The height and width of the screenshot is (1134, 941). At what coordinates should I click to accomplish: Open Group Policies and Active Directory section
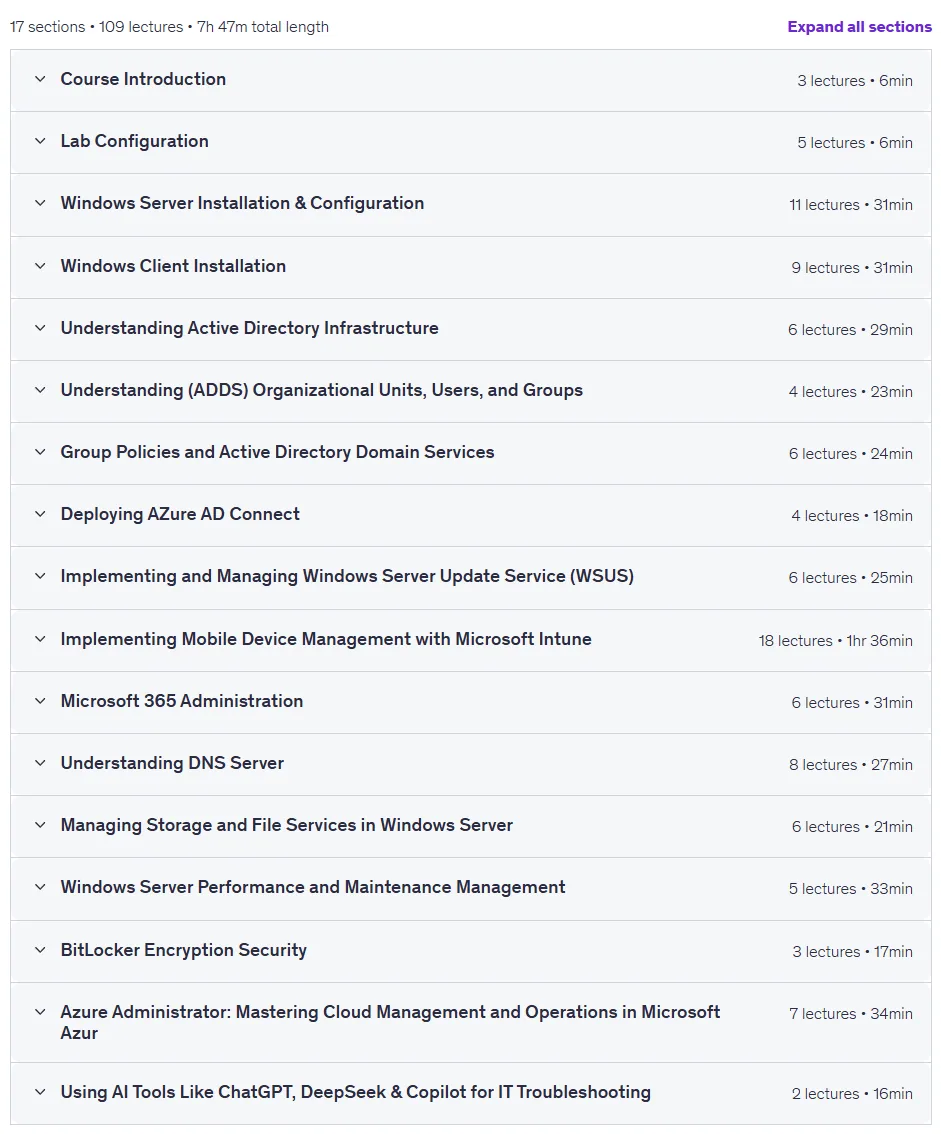471,453
